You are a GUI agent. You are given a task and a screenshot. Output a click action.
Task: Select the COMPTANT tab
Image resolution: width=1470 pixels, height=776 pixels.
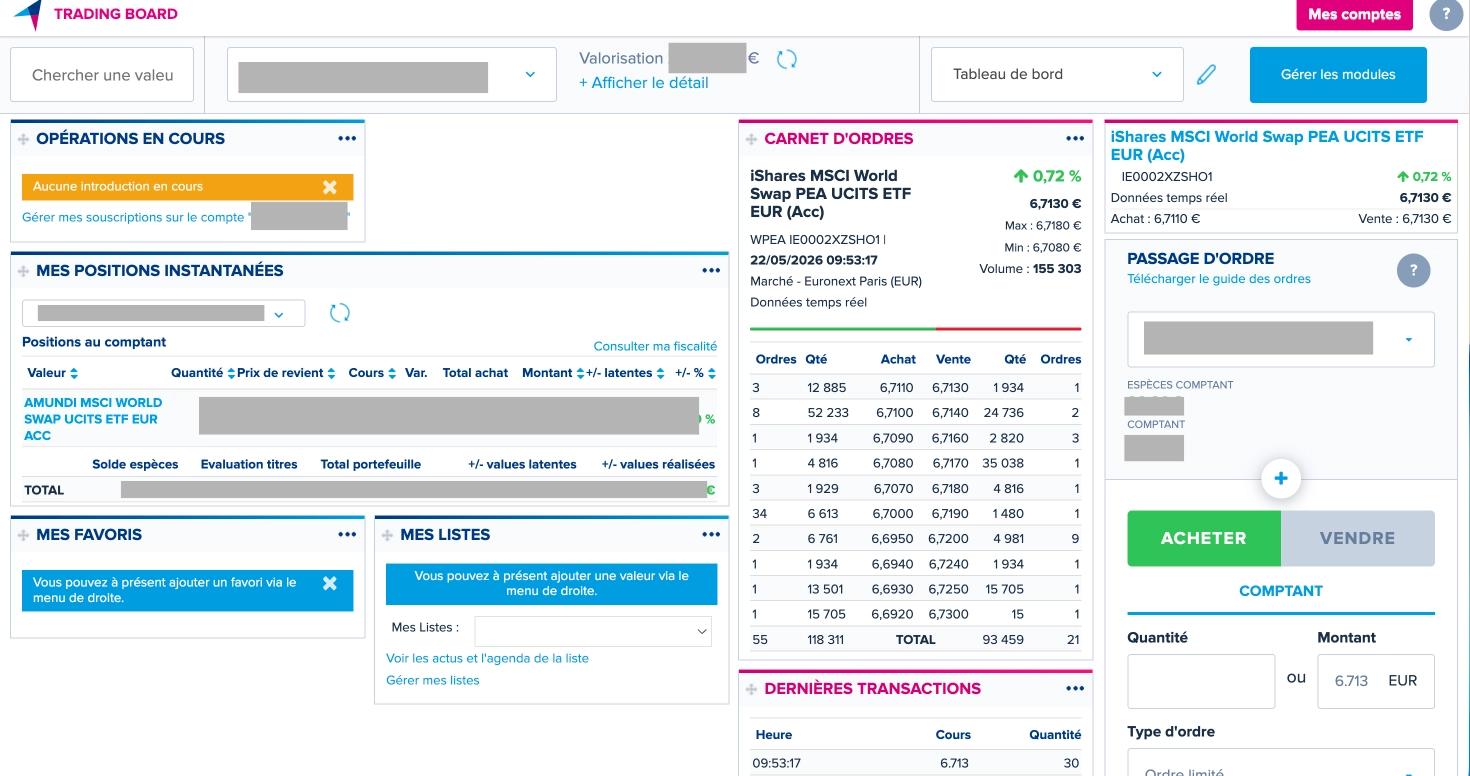click(x=1281, y=591)
